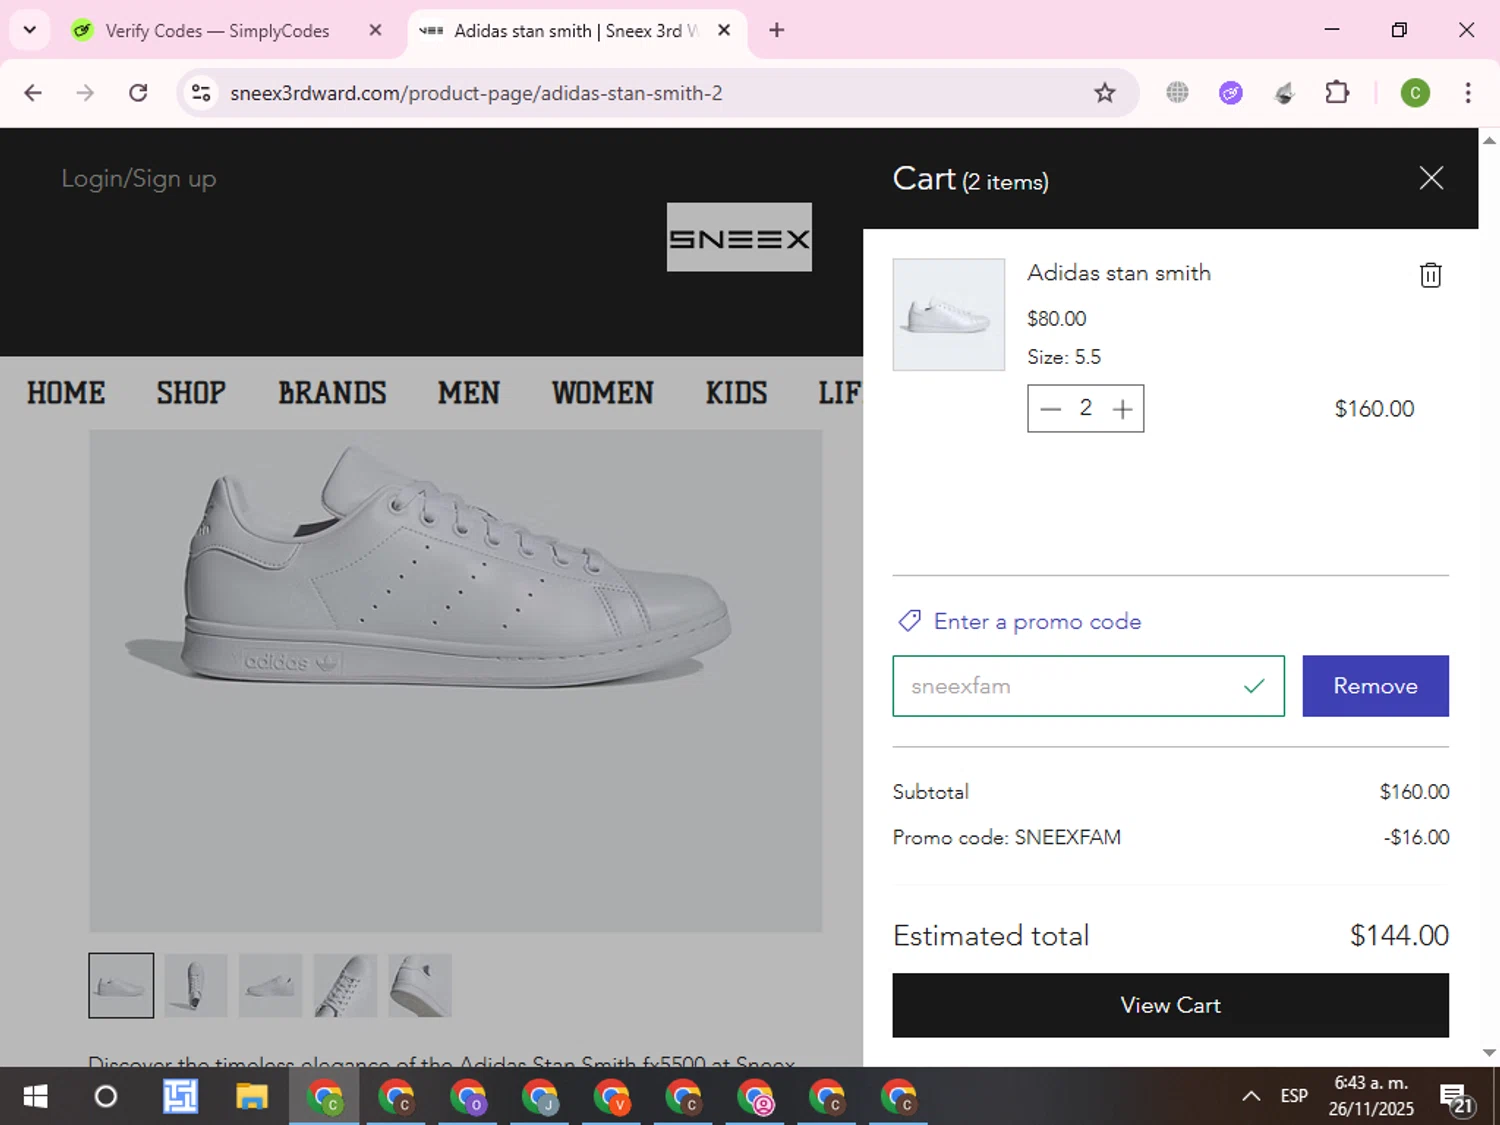
Task: Reload the current page
Action: 138,93
